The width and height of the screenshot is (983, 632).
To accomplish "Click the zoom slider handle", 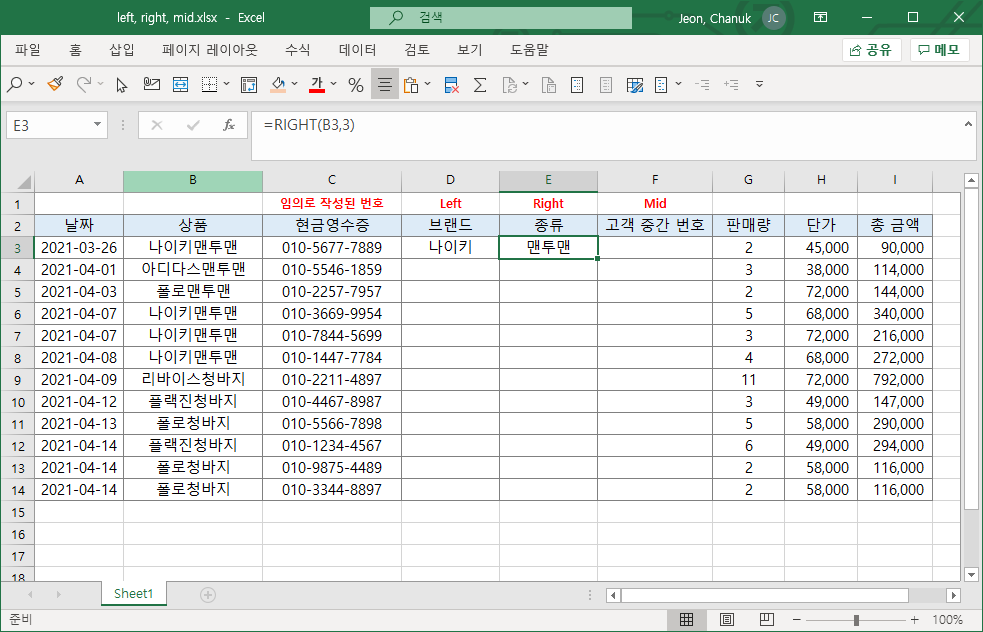I will (x=856, y=619).
